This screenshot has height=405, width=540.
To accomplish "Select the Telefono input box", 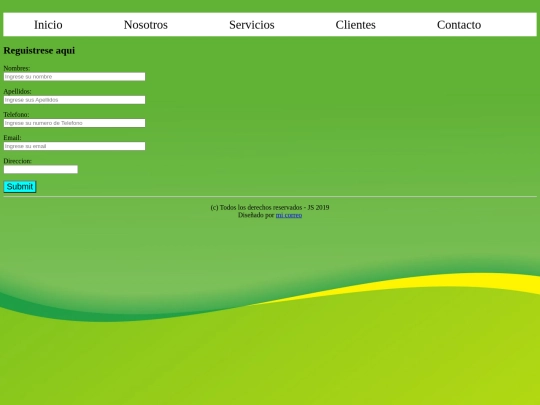I will pyautogui.click(x=74, y=123).
